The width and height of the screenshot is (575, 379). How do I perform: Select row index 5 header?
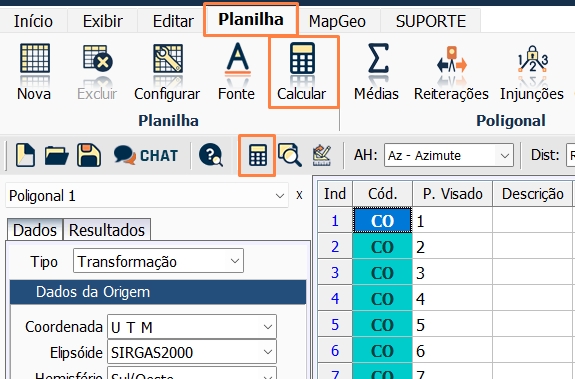click(x=335, y=324)
